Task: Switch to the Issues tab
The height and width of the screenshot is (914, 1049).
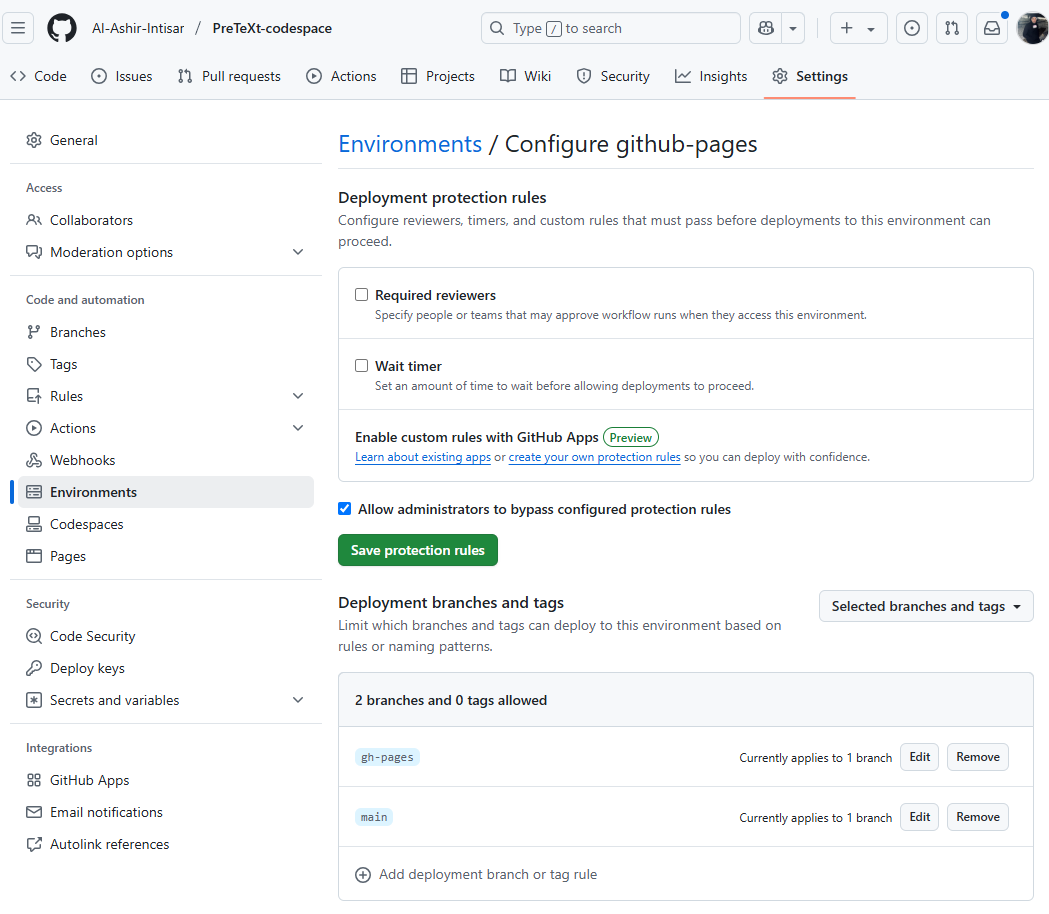Action: (x=122, y=76)
